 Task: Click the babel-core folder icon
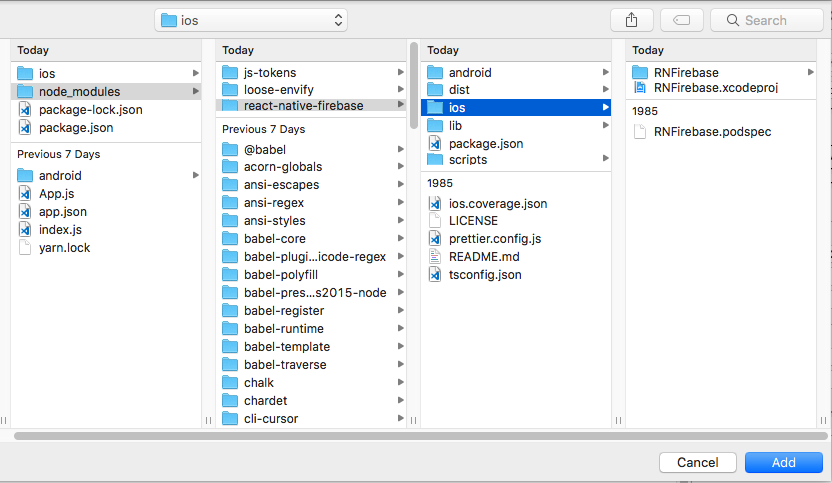230,239
